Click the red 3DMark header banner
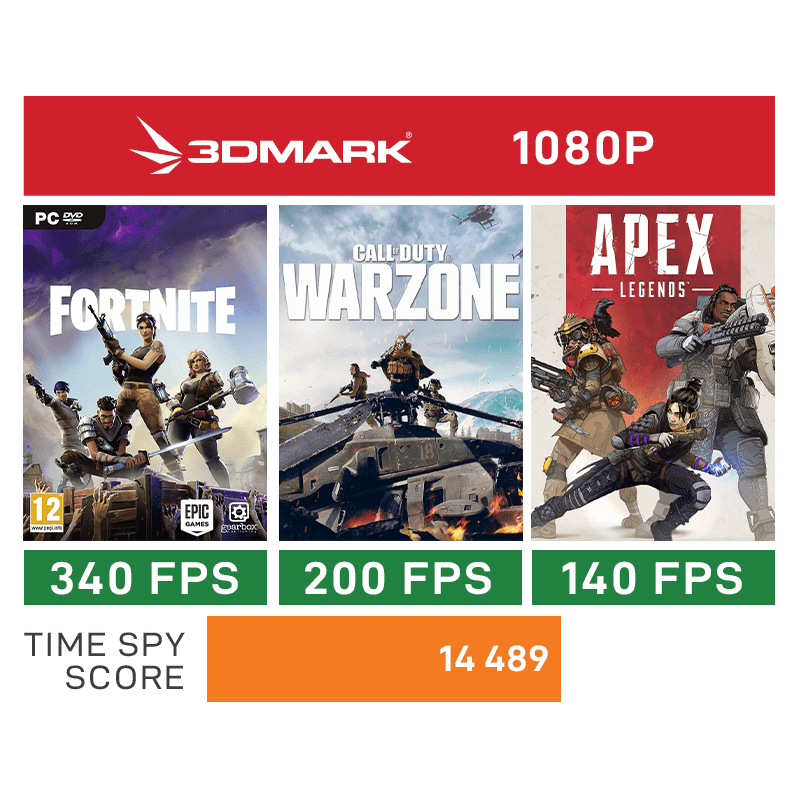The image size is (800, 800). tap(399, 146)
